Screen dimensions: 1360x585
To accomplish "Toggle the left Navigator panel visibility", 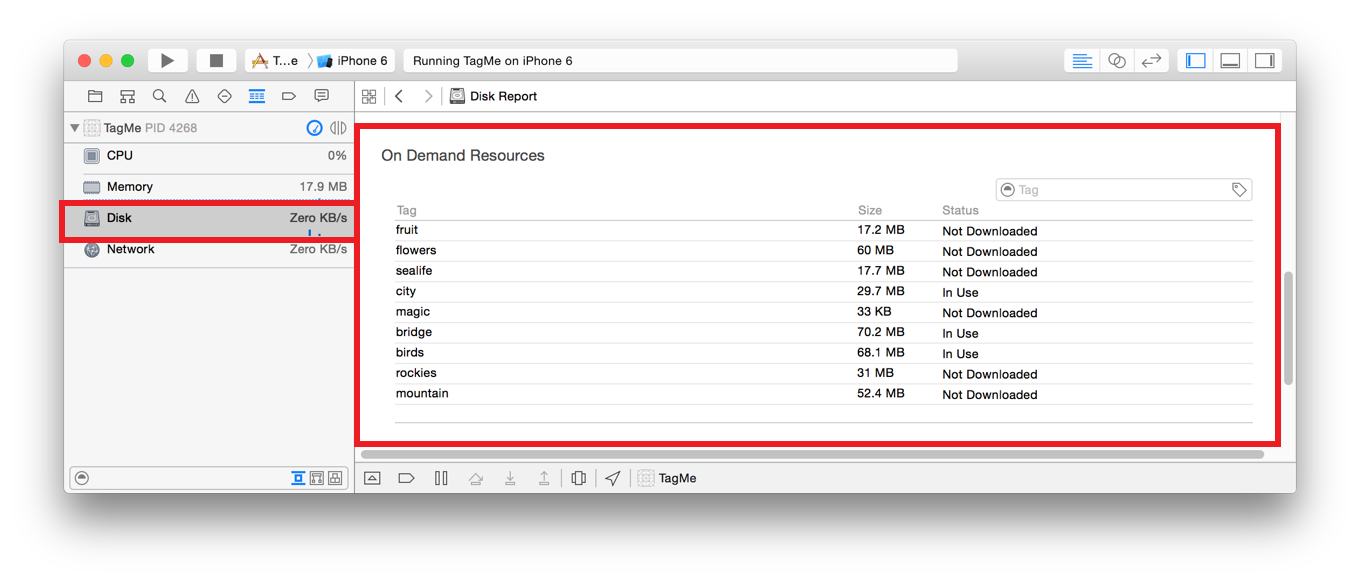I will click(x=1195, y=61).
